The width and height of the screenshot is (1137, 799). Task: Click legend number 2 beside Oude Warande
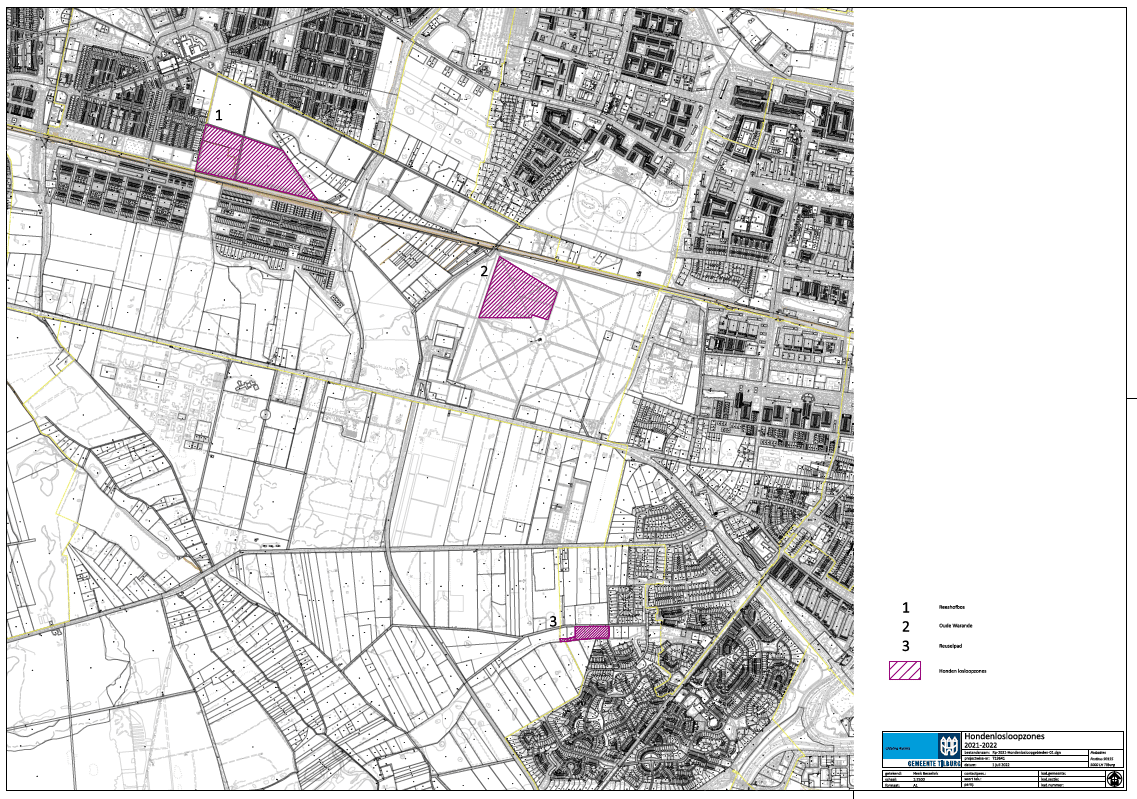tap(906, 626)
